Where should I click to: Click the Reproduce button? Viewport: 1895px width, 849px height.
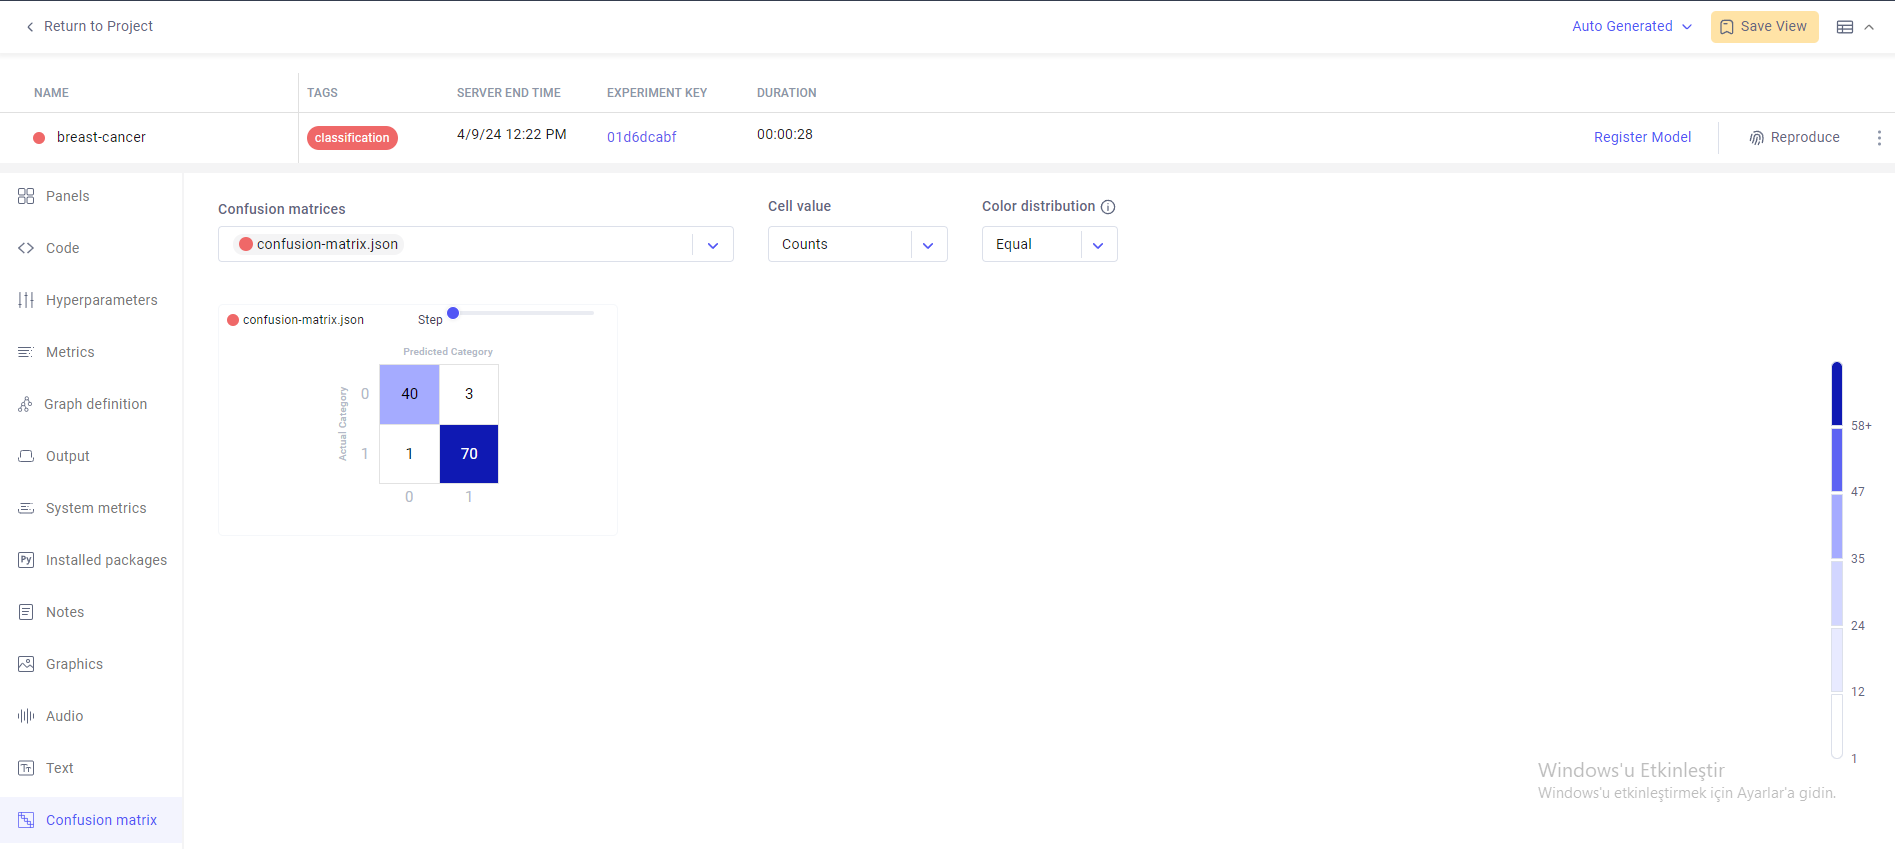point(1794,138)
